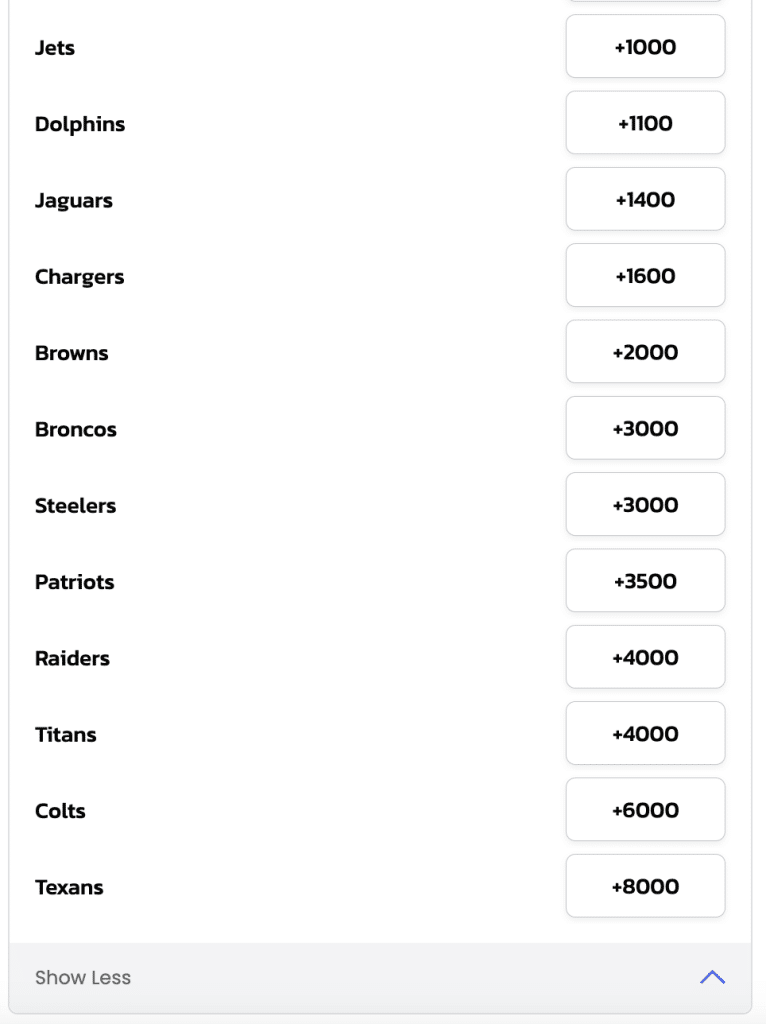Click the Texans team label

(69, 888)
